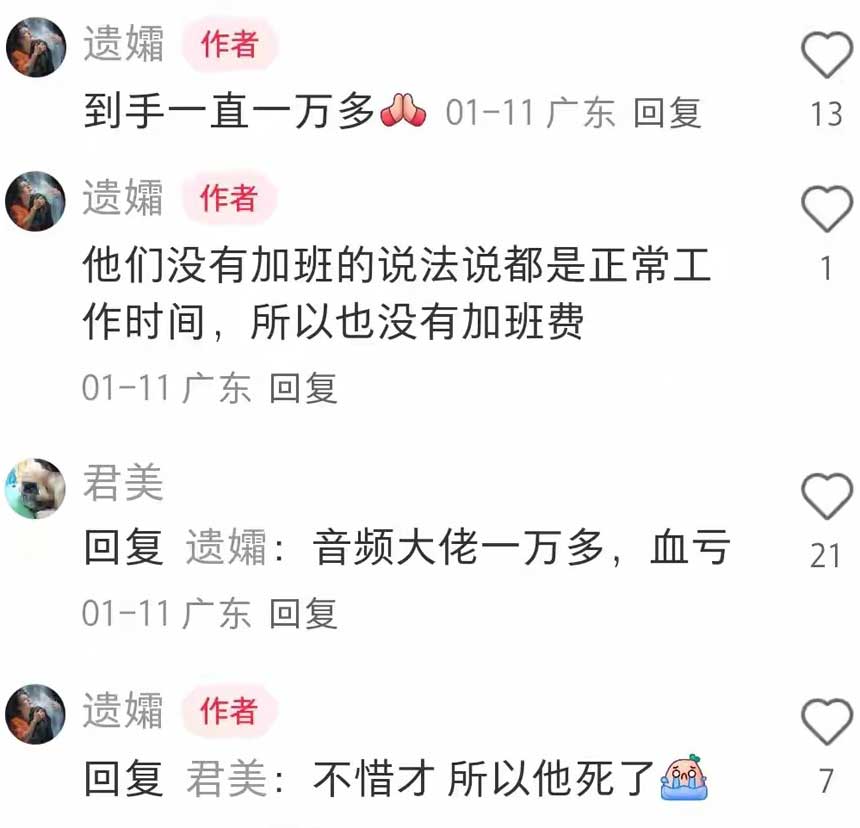Screen dimensions: 860x828
Task: Like the comment '到手一直一万多'
Action: tap(827, 55)
